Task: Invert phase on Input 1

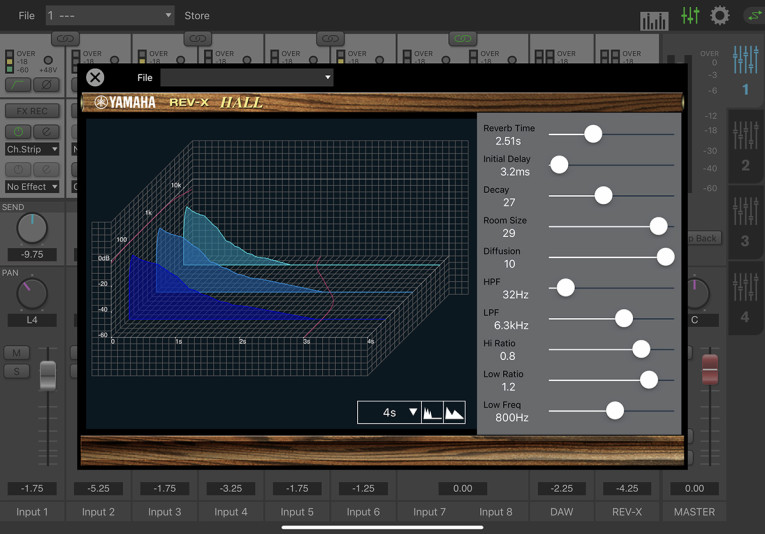Action: (46, 85)
